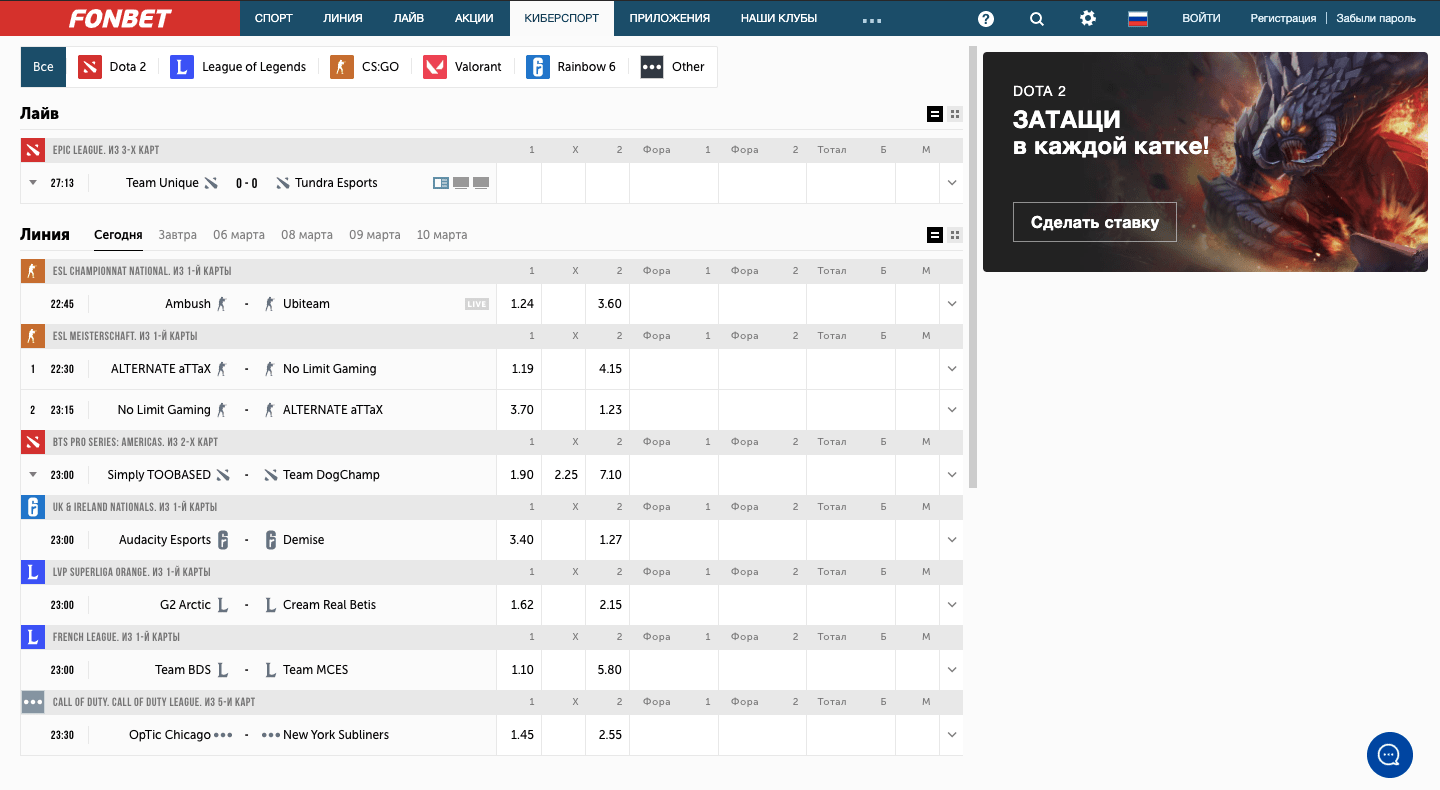Select the Все filter tab

pyautogui.click(x=43, y=67)
